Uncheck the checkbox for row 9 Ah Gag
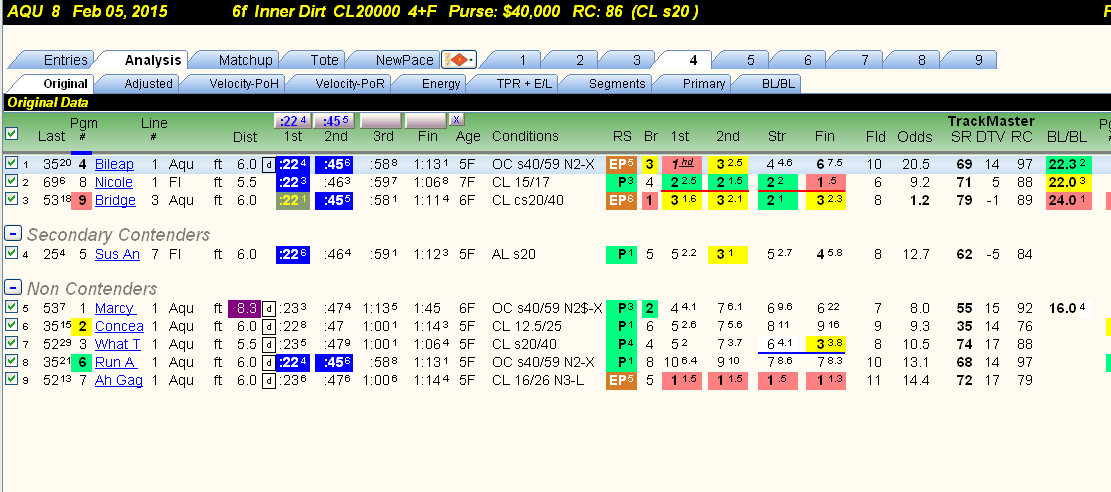Viewport: 1111px width, 492px height. tap(11, 380)
